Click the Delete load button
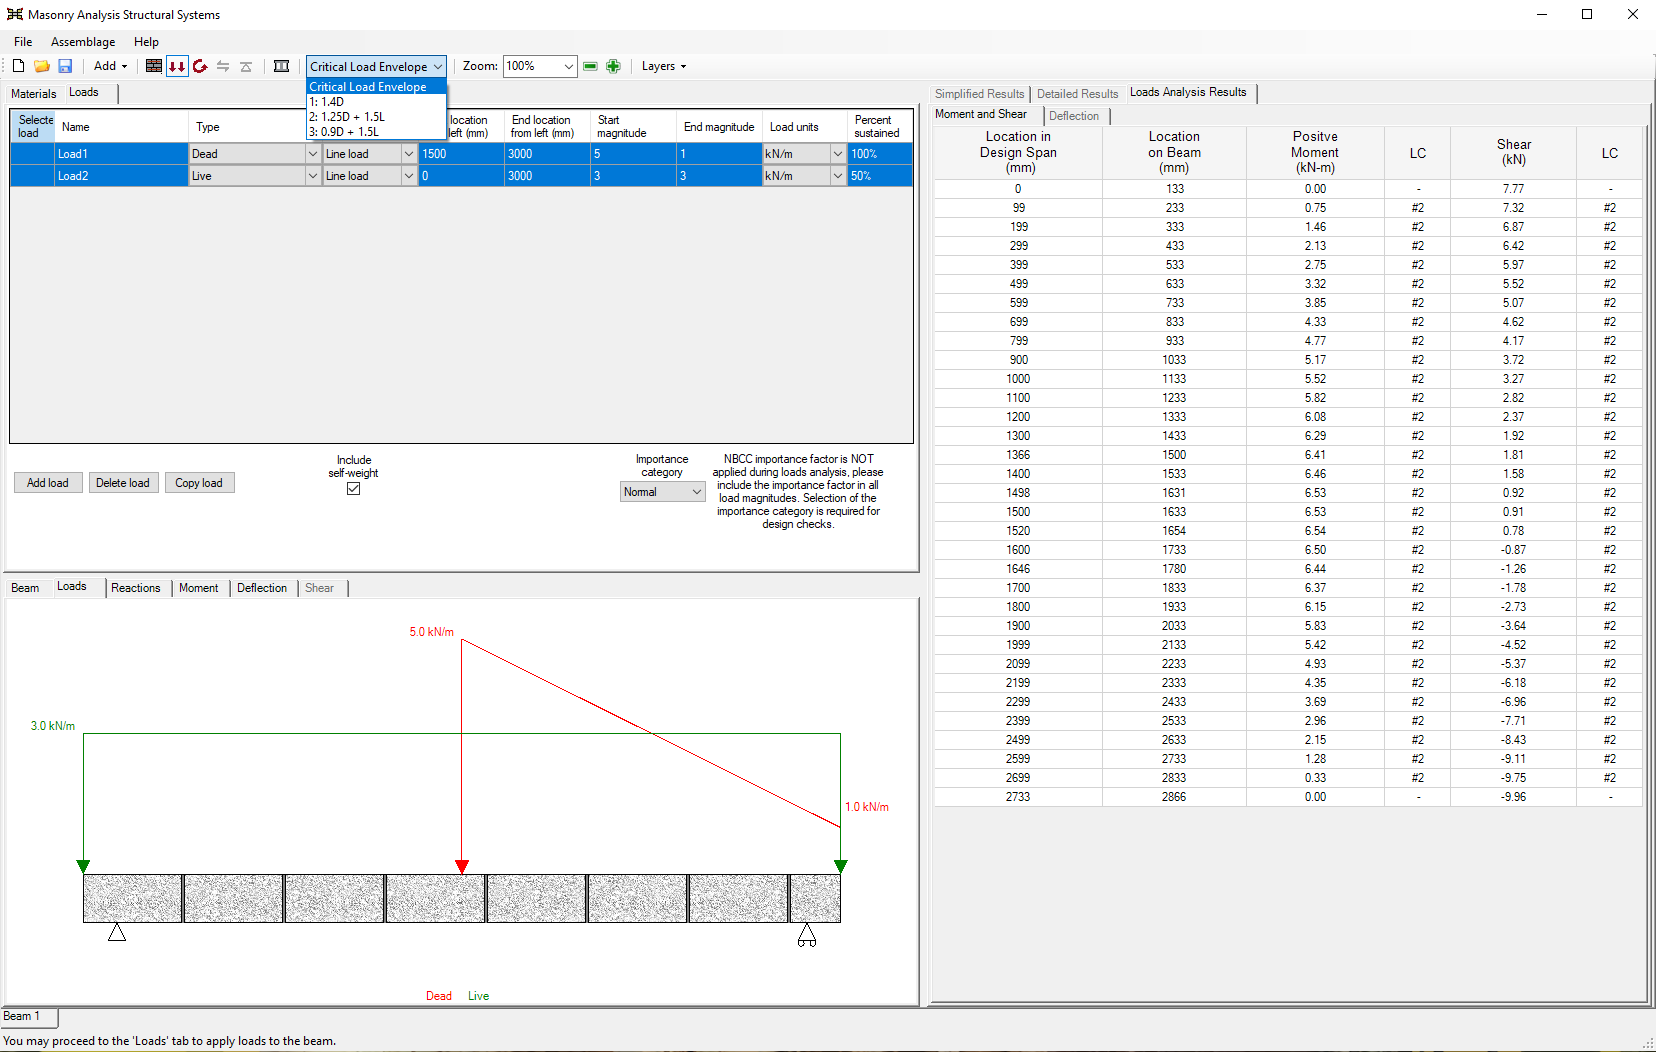This screenshot has height=1052, width=1656. 122,483
